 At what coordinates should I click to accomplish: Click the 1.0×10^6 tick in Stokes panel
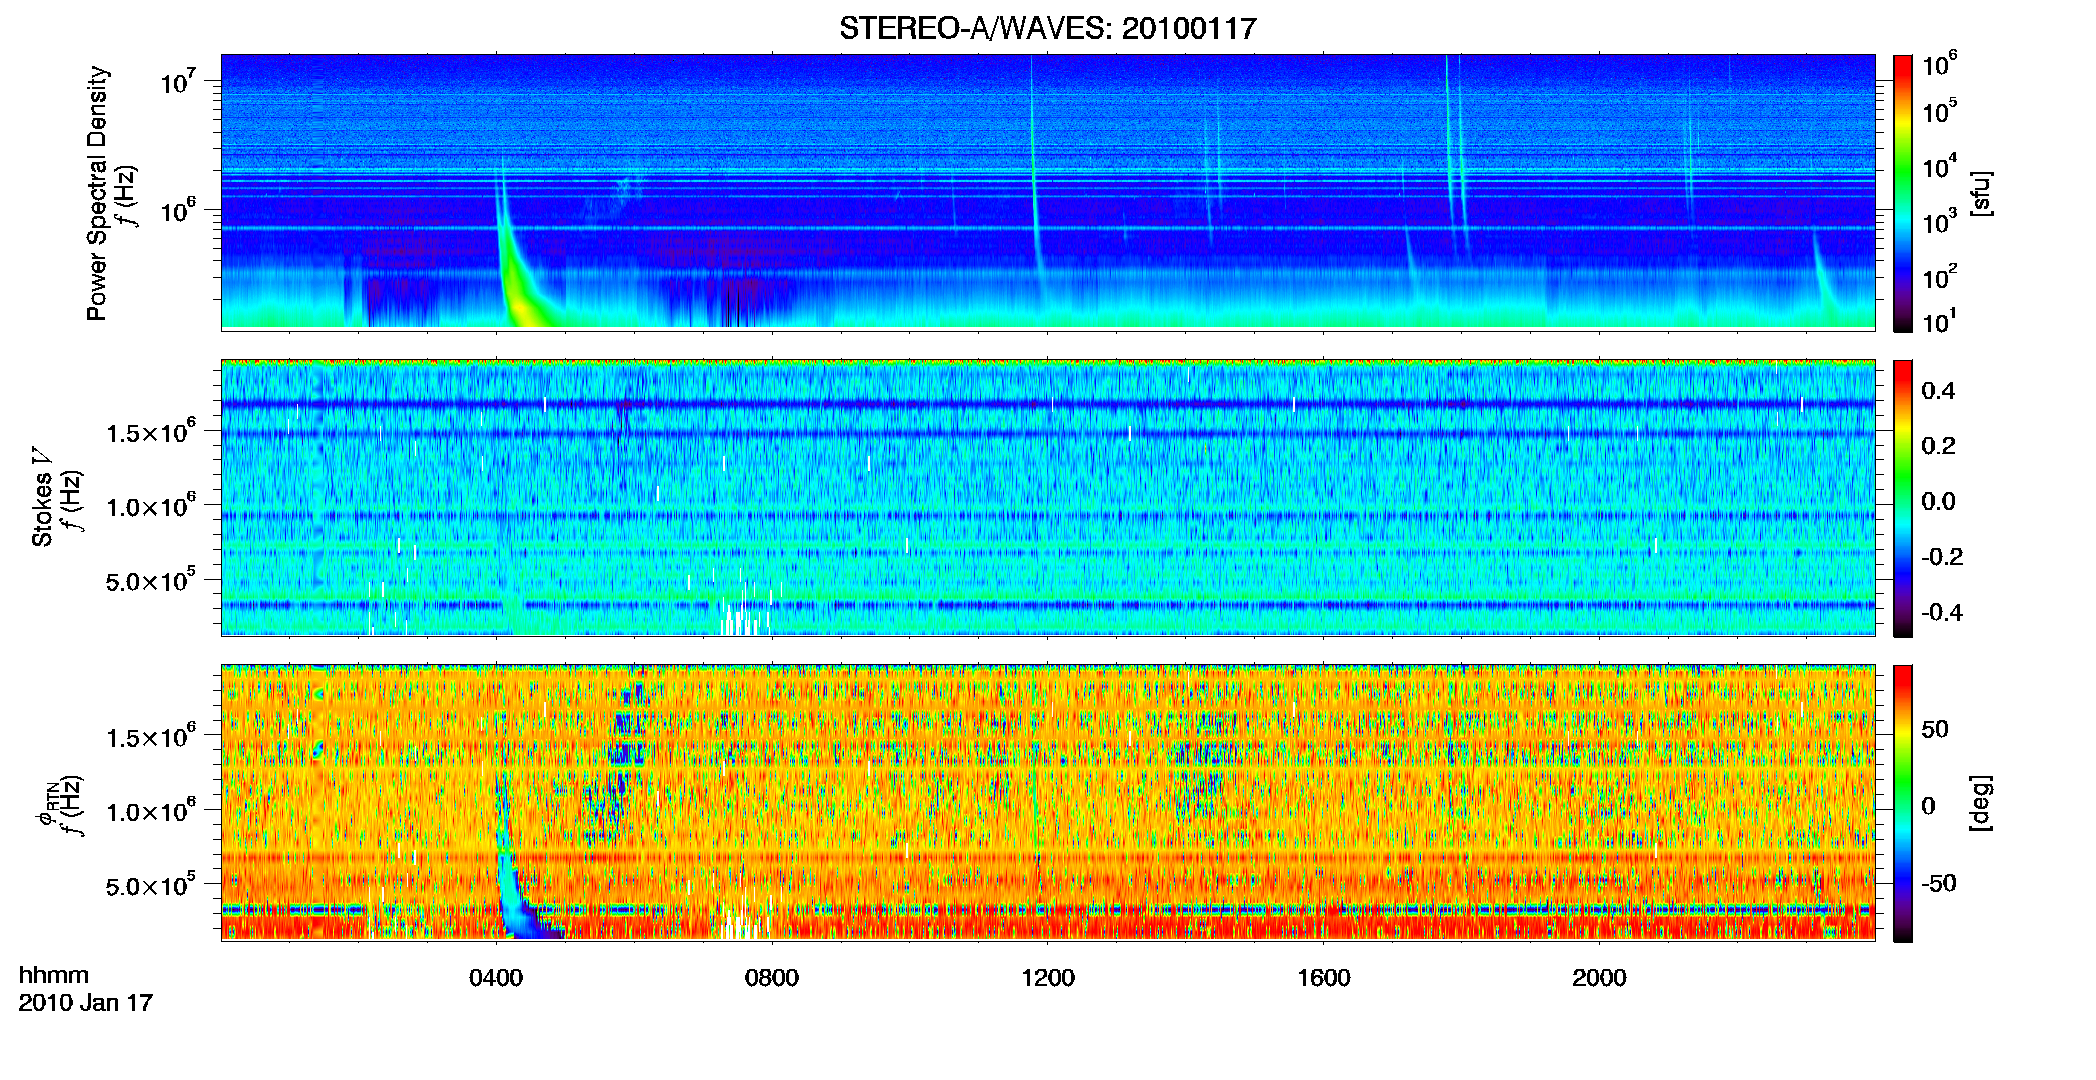pos(150,506)
